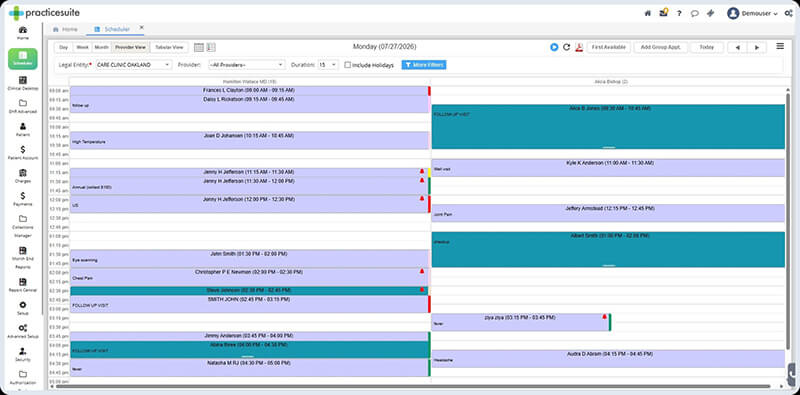
Task: Click alert icon on ziya ziya appointment
Action: (605, 316)
